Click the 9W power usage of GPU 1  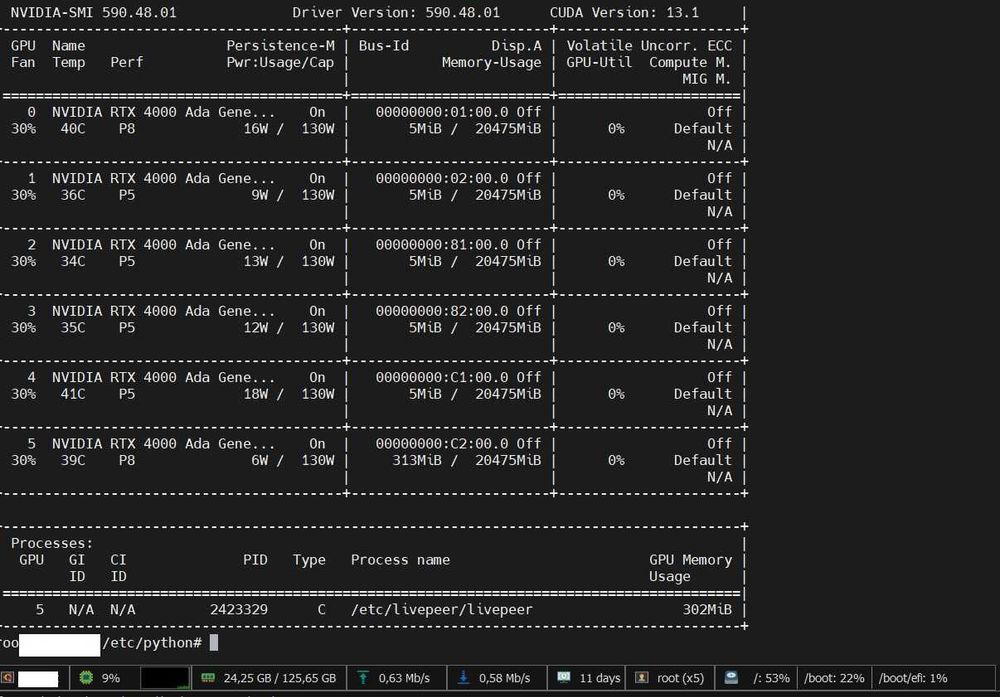260,195
